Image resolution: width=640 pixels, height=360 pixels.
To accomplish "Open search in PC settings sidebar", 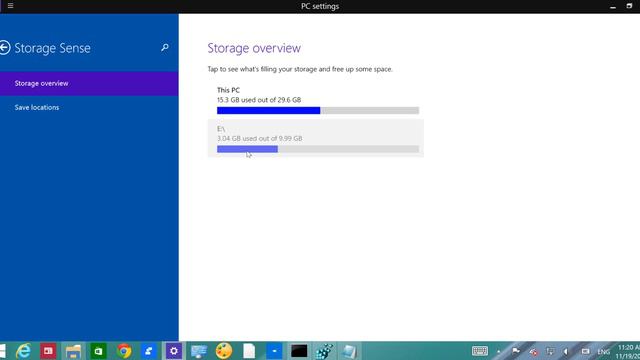I will click(164, 48).
